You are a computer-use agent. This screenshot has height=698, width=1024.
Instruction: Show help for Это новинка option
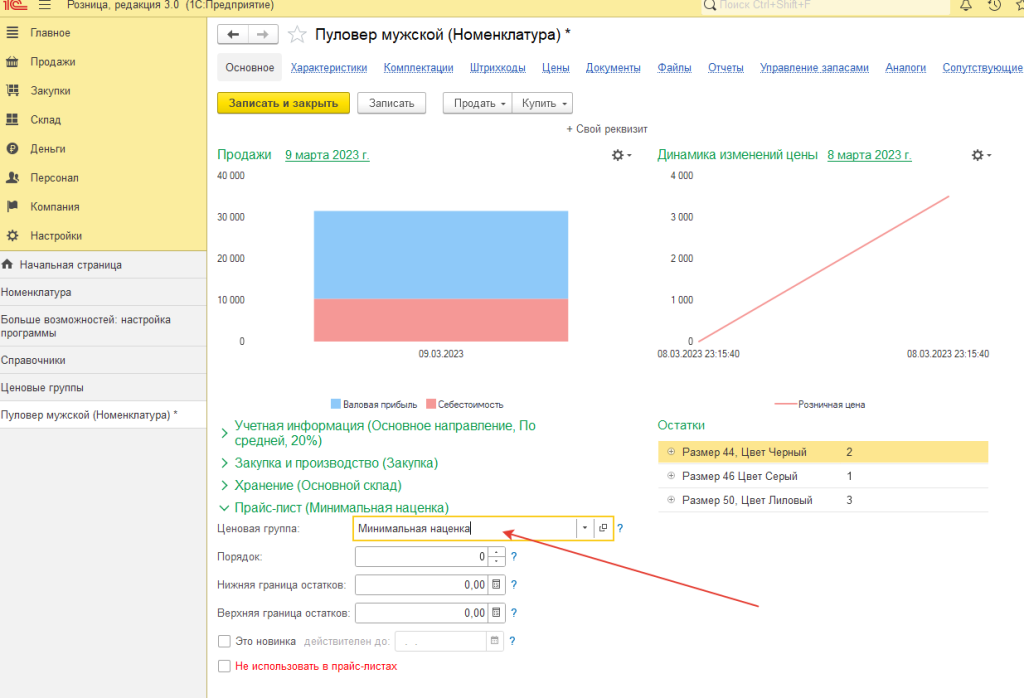(x=512, y=641)
